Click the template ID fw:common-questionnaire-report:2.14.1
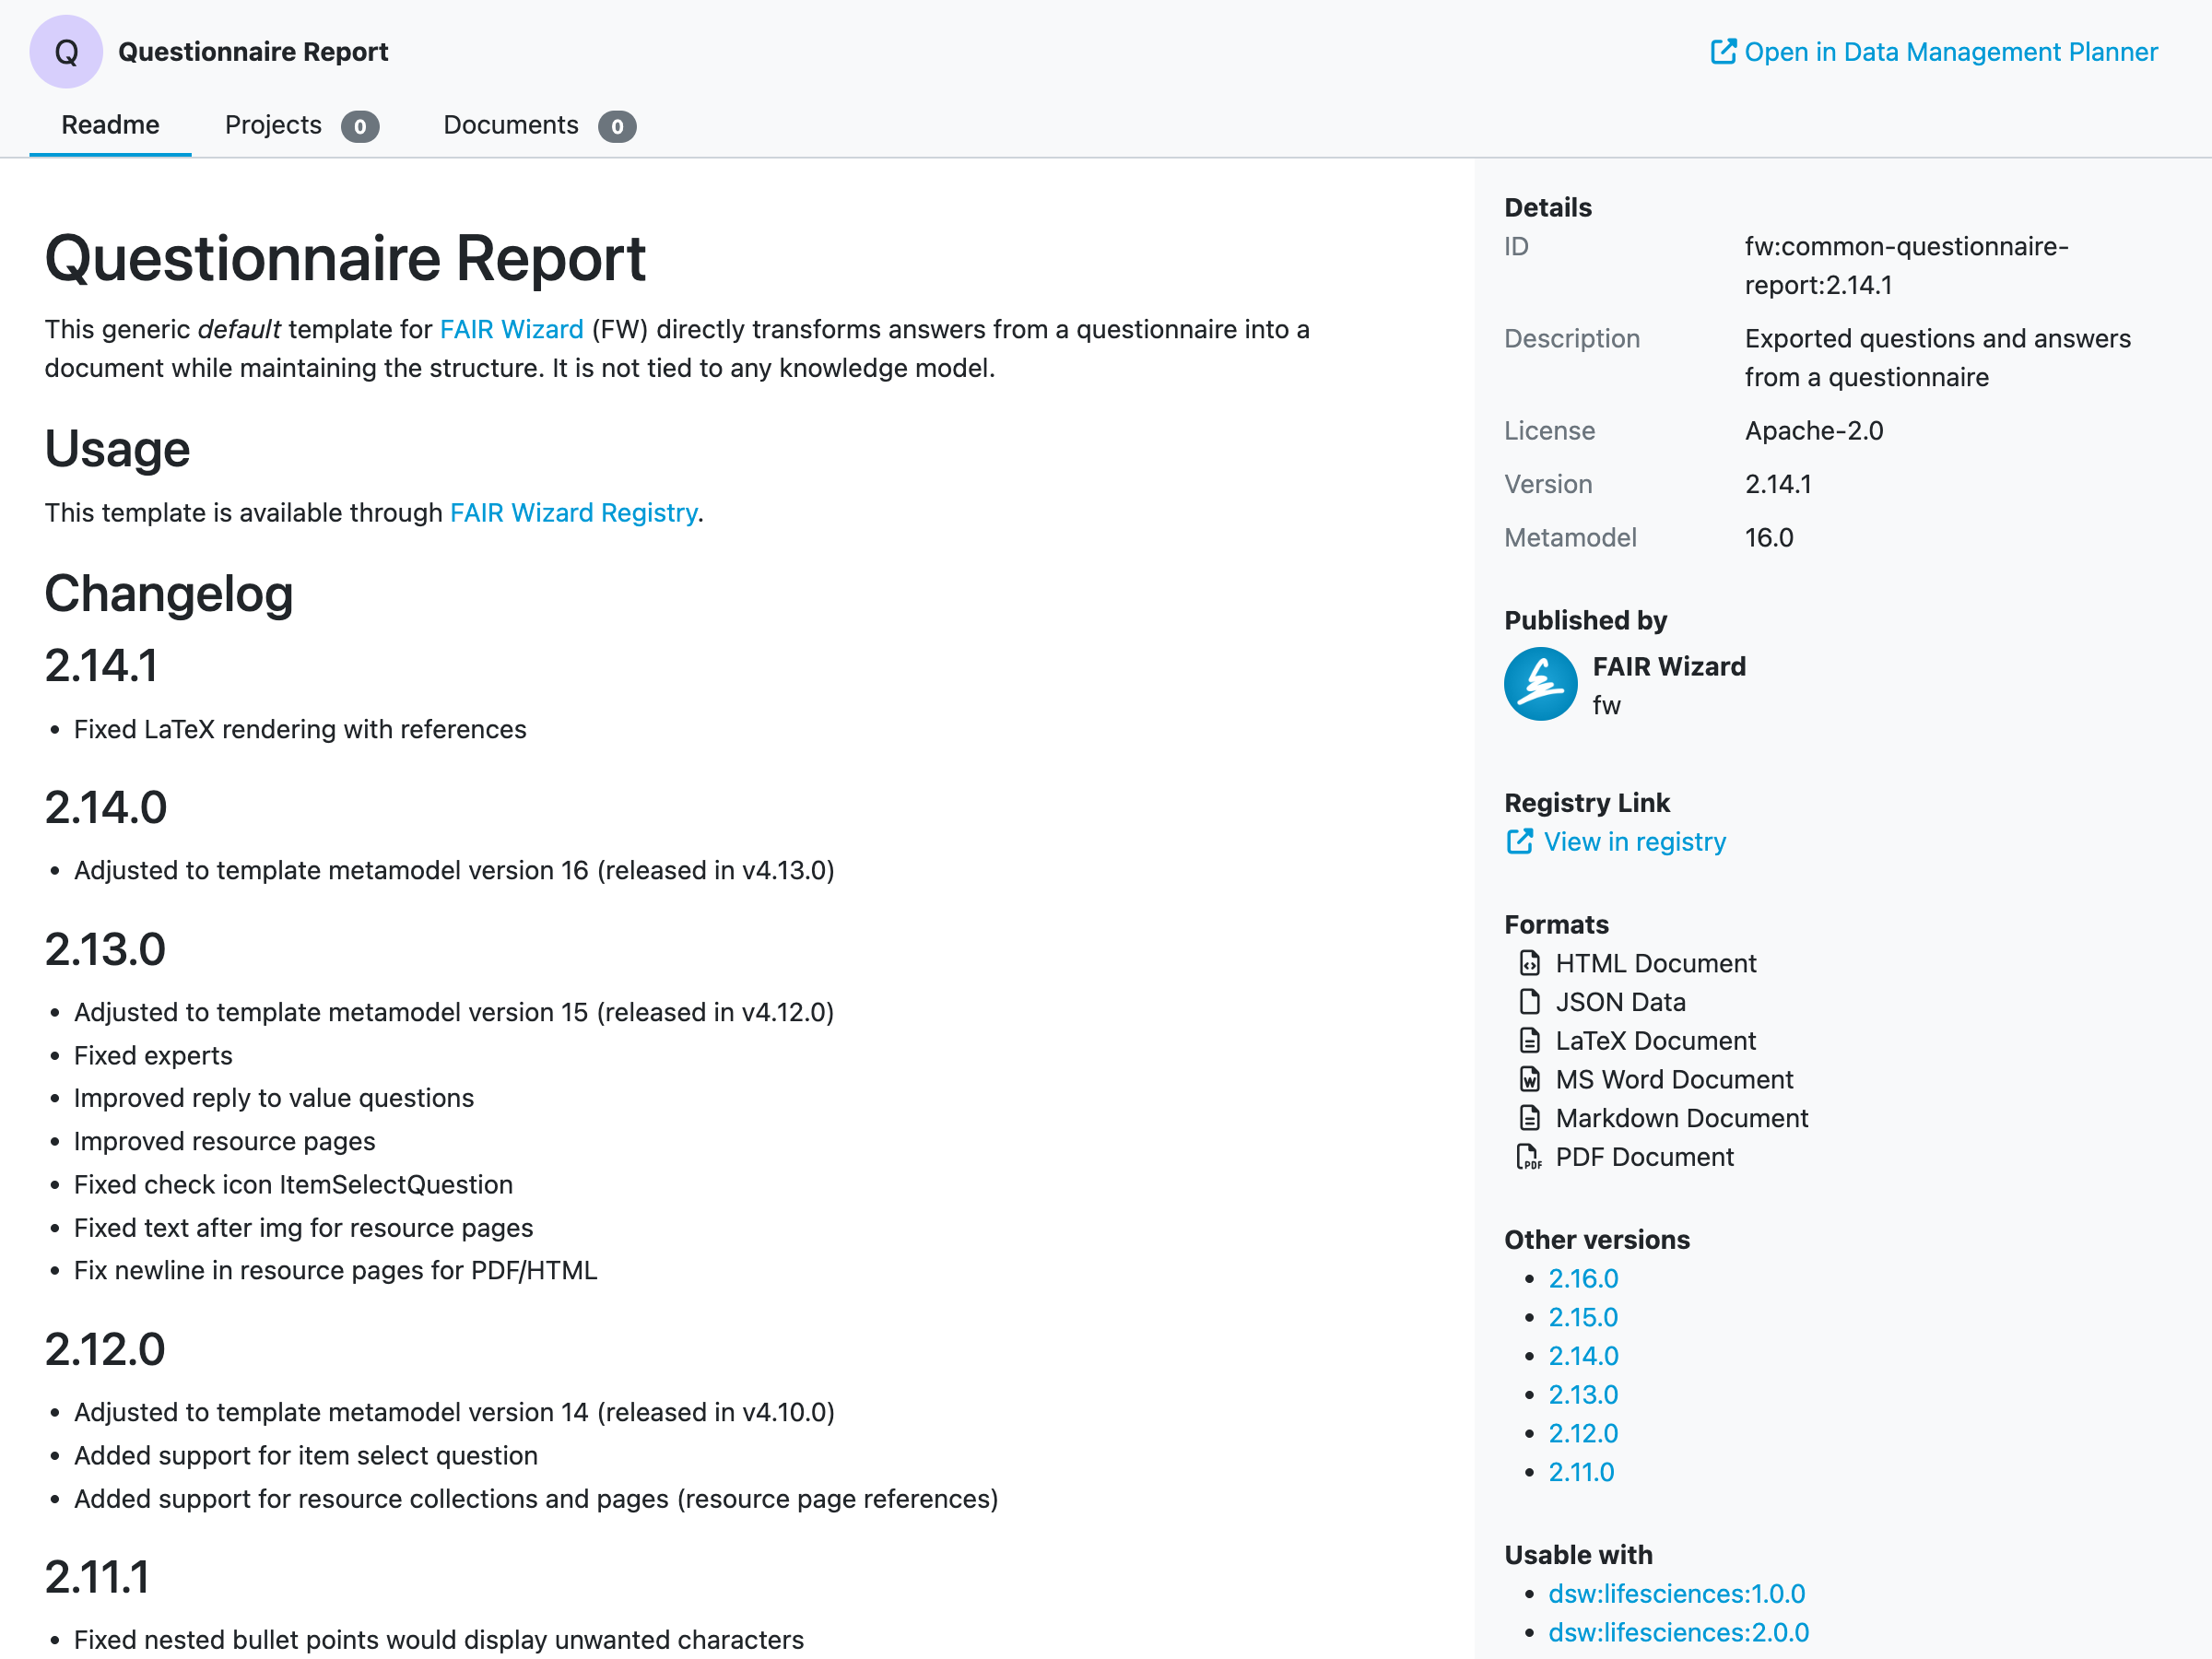 point(1906,265)
